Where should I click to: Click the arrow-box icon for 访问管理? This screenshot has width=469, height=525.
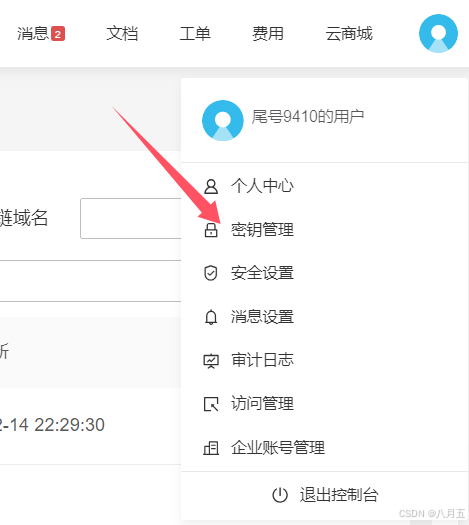[211, 404]
